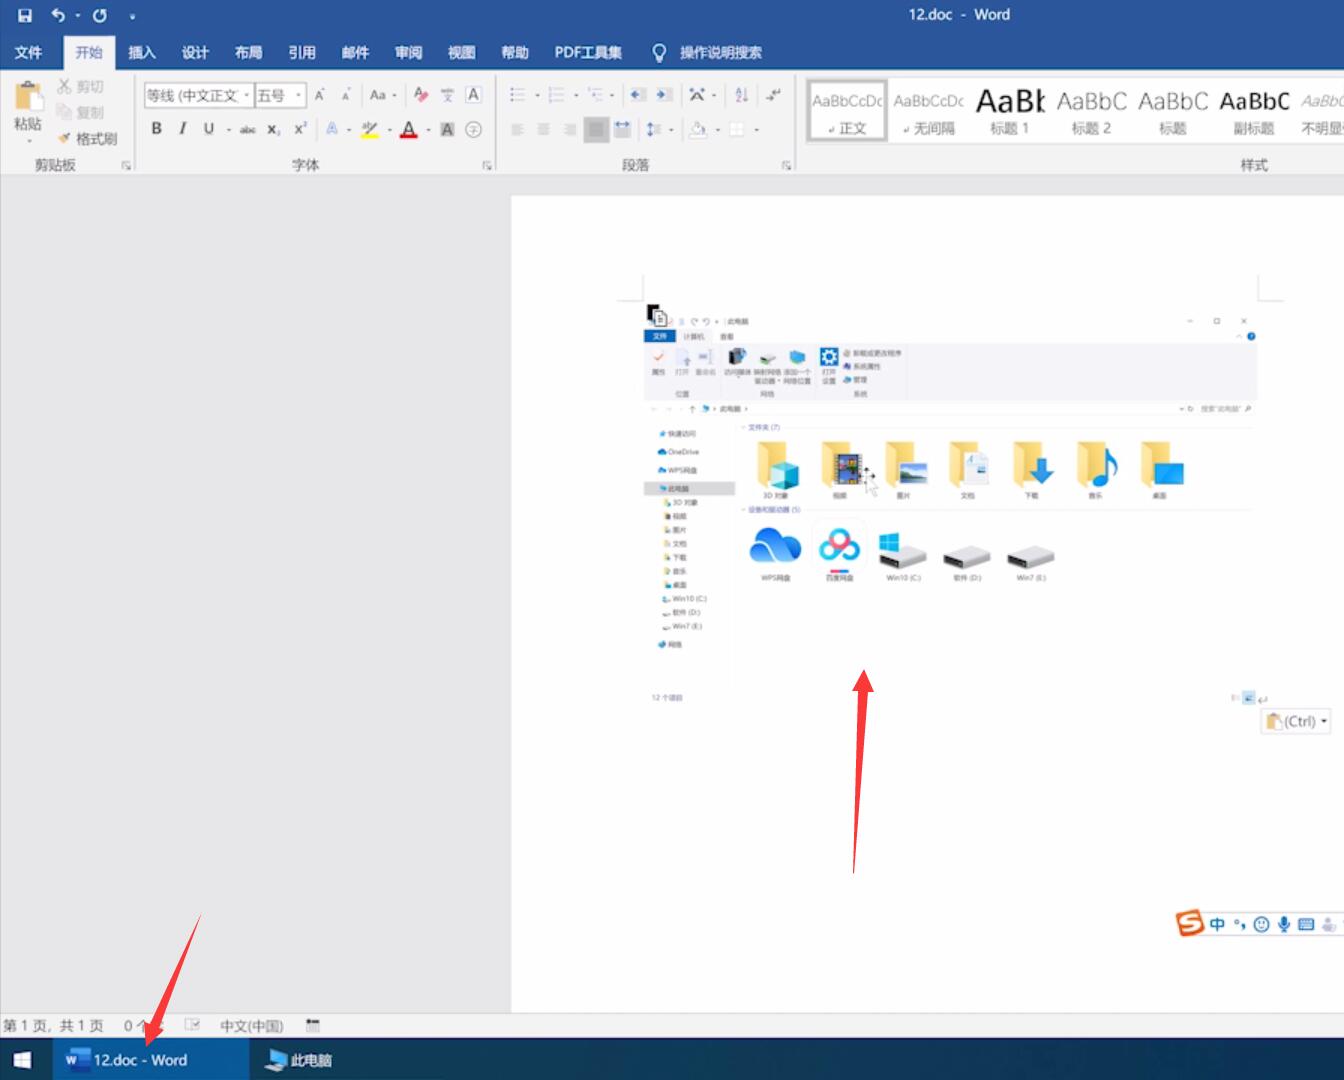Open the spelling check icon in status bar

click(192, 1025)
